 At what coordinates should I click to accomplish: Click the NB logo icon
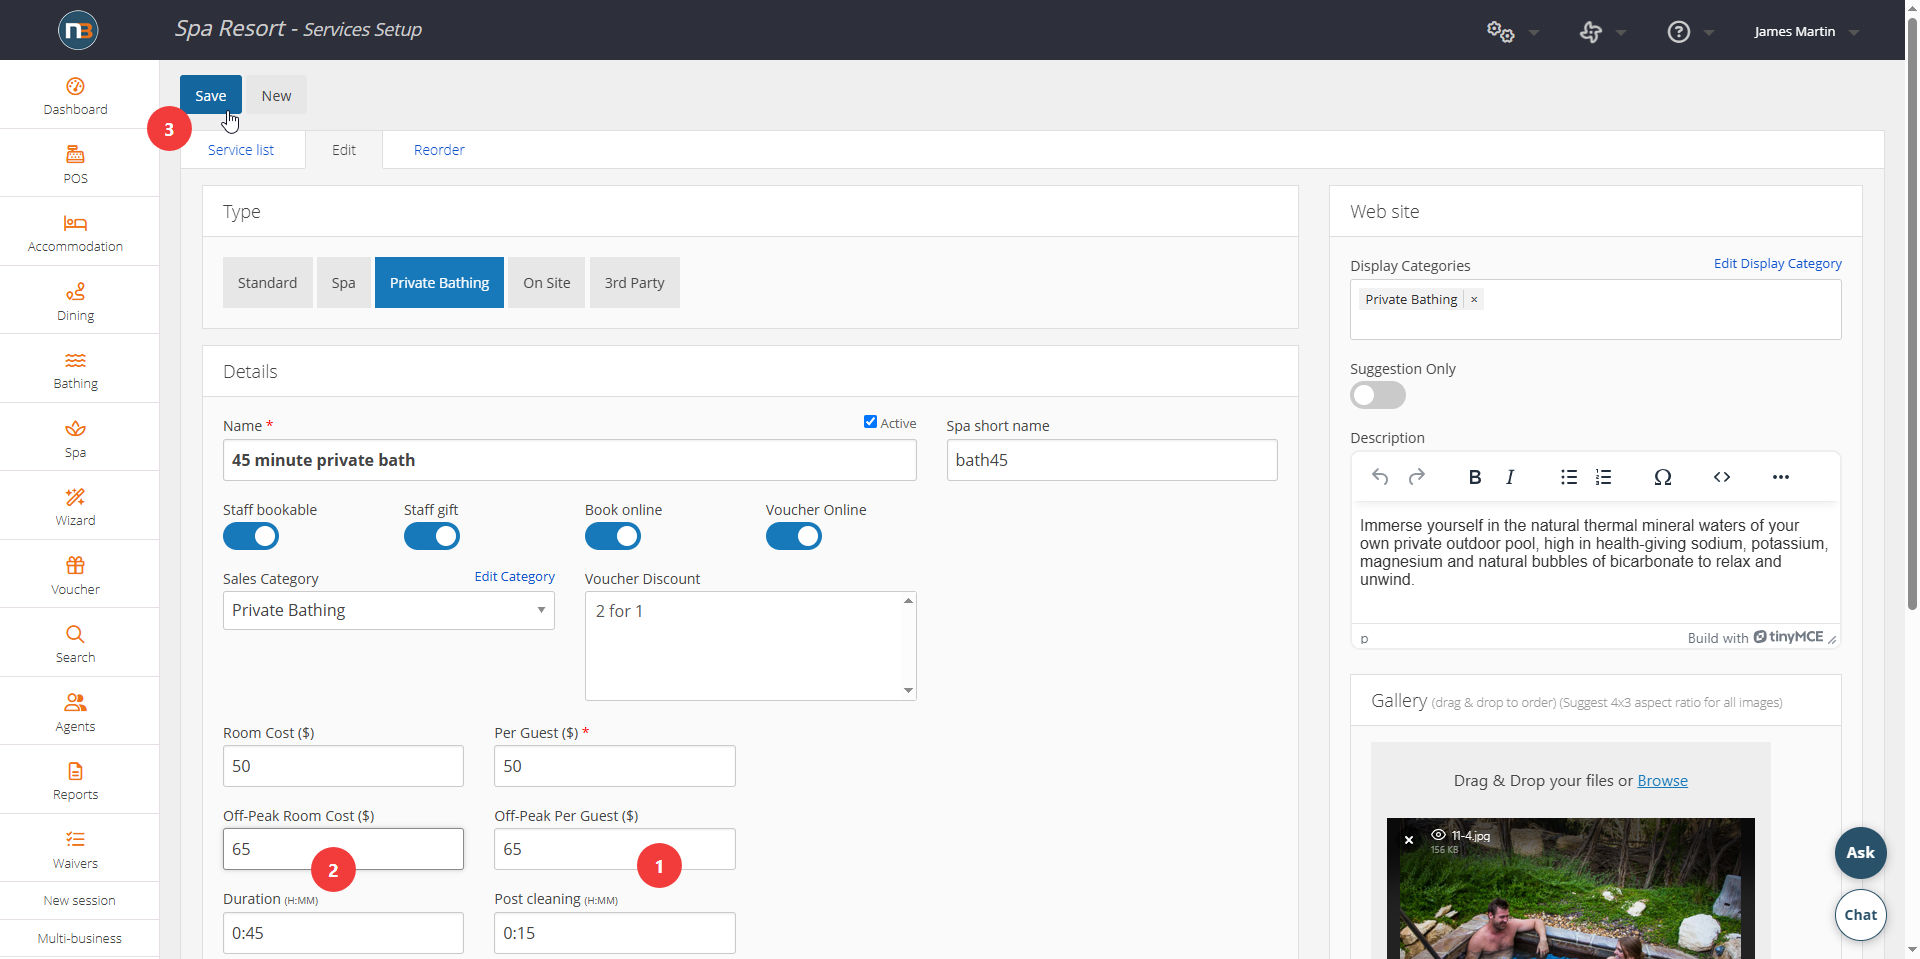pos(78,30)
